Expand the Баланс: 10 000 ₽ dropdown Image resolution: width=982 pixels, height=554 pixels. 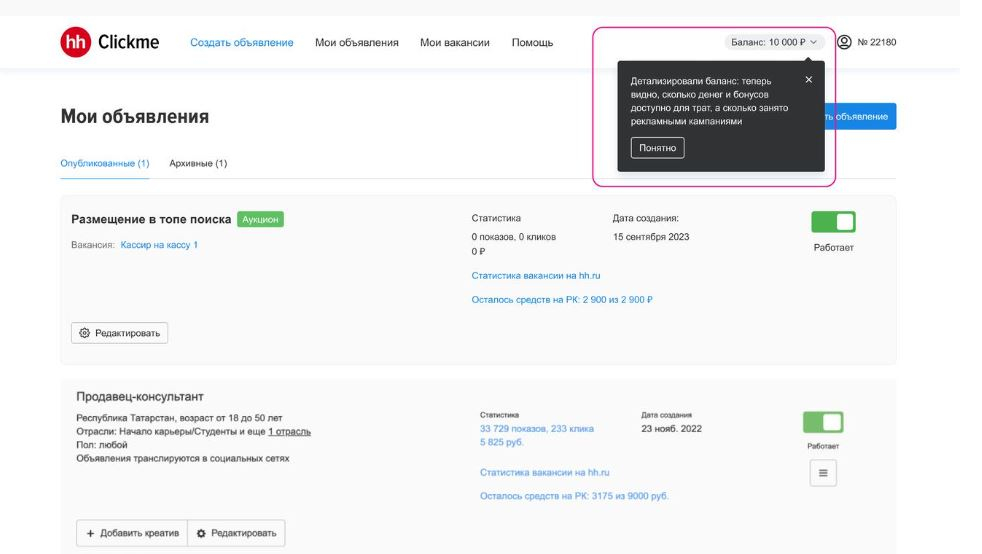coord(776,42)
